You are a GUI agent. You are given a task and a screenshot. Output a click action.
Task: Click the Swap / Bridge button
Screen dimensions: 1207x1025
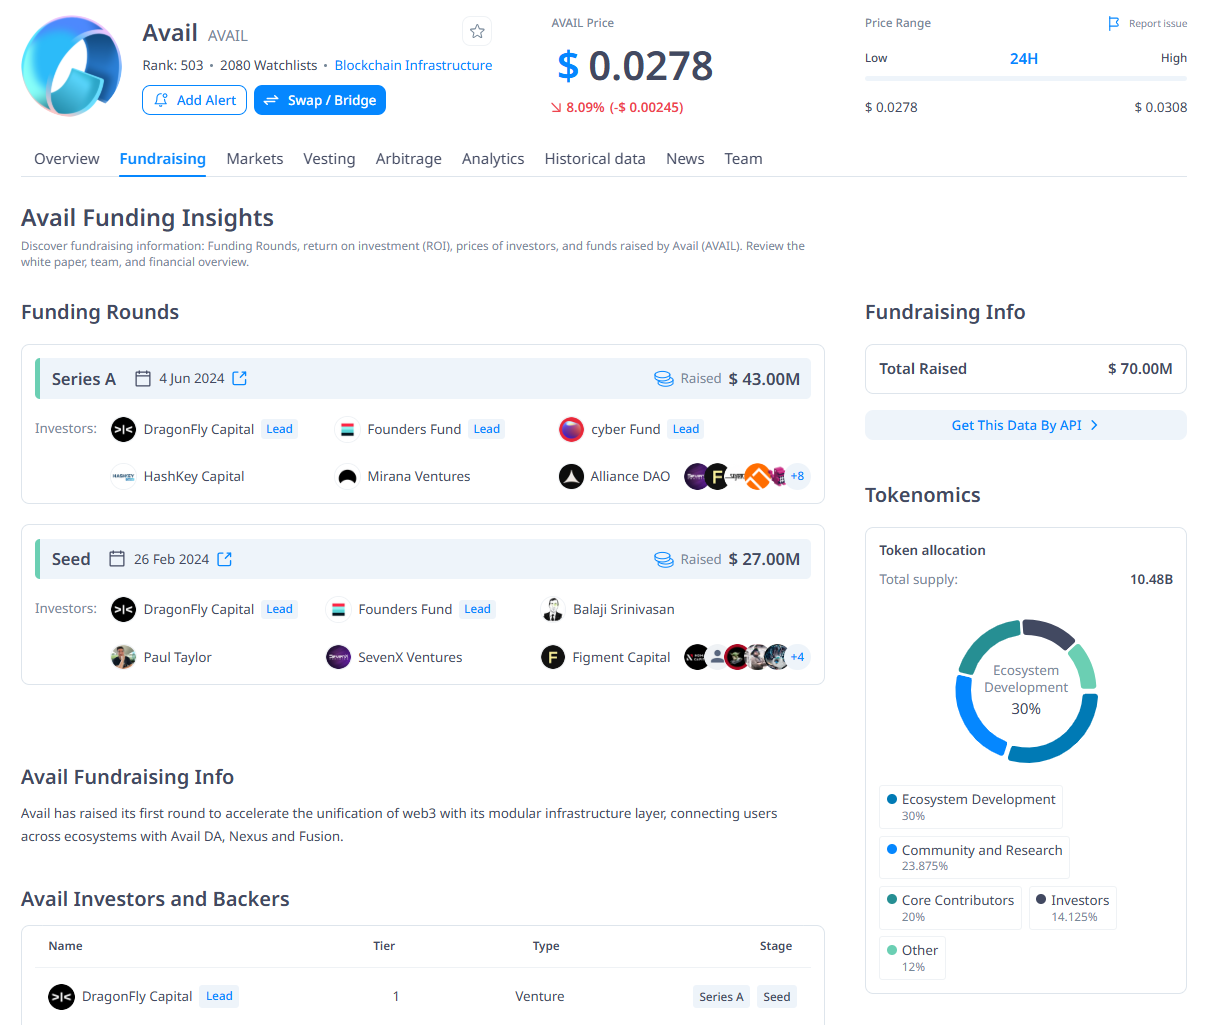320,100
